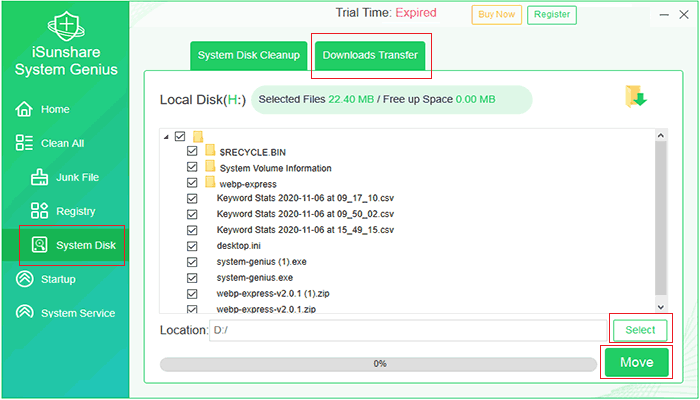Click the file list scroll-up arrow

[661, 135]
